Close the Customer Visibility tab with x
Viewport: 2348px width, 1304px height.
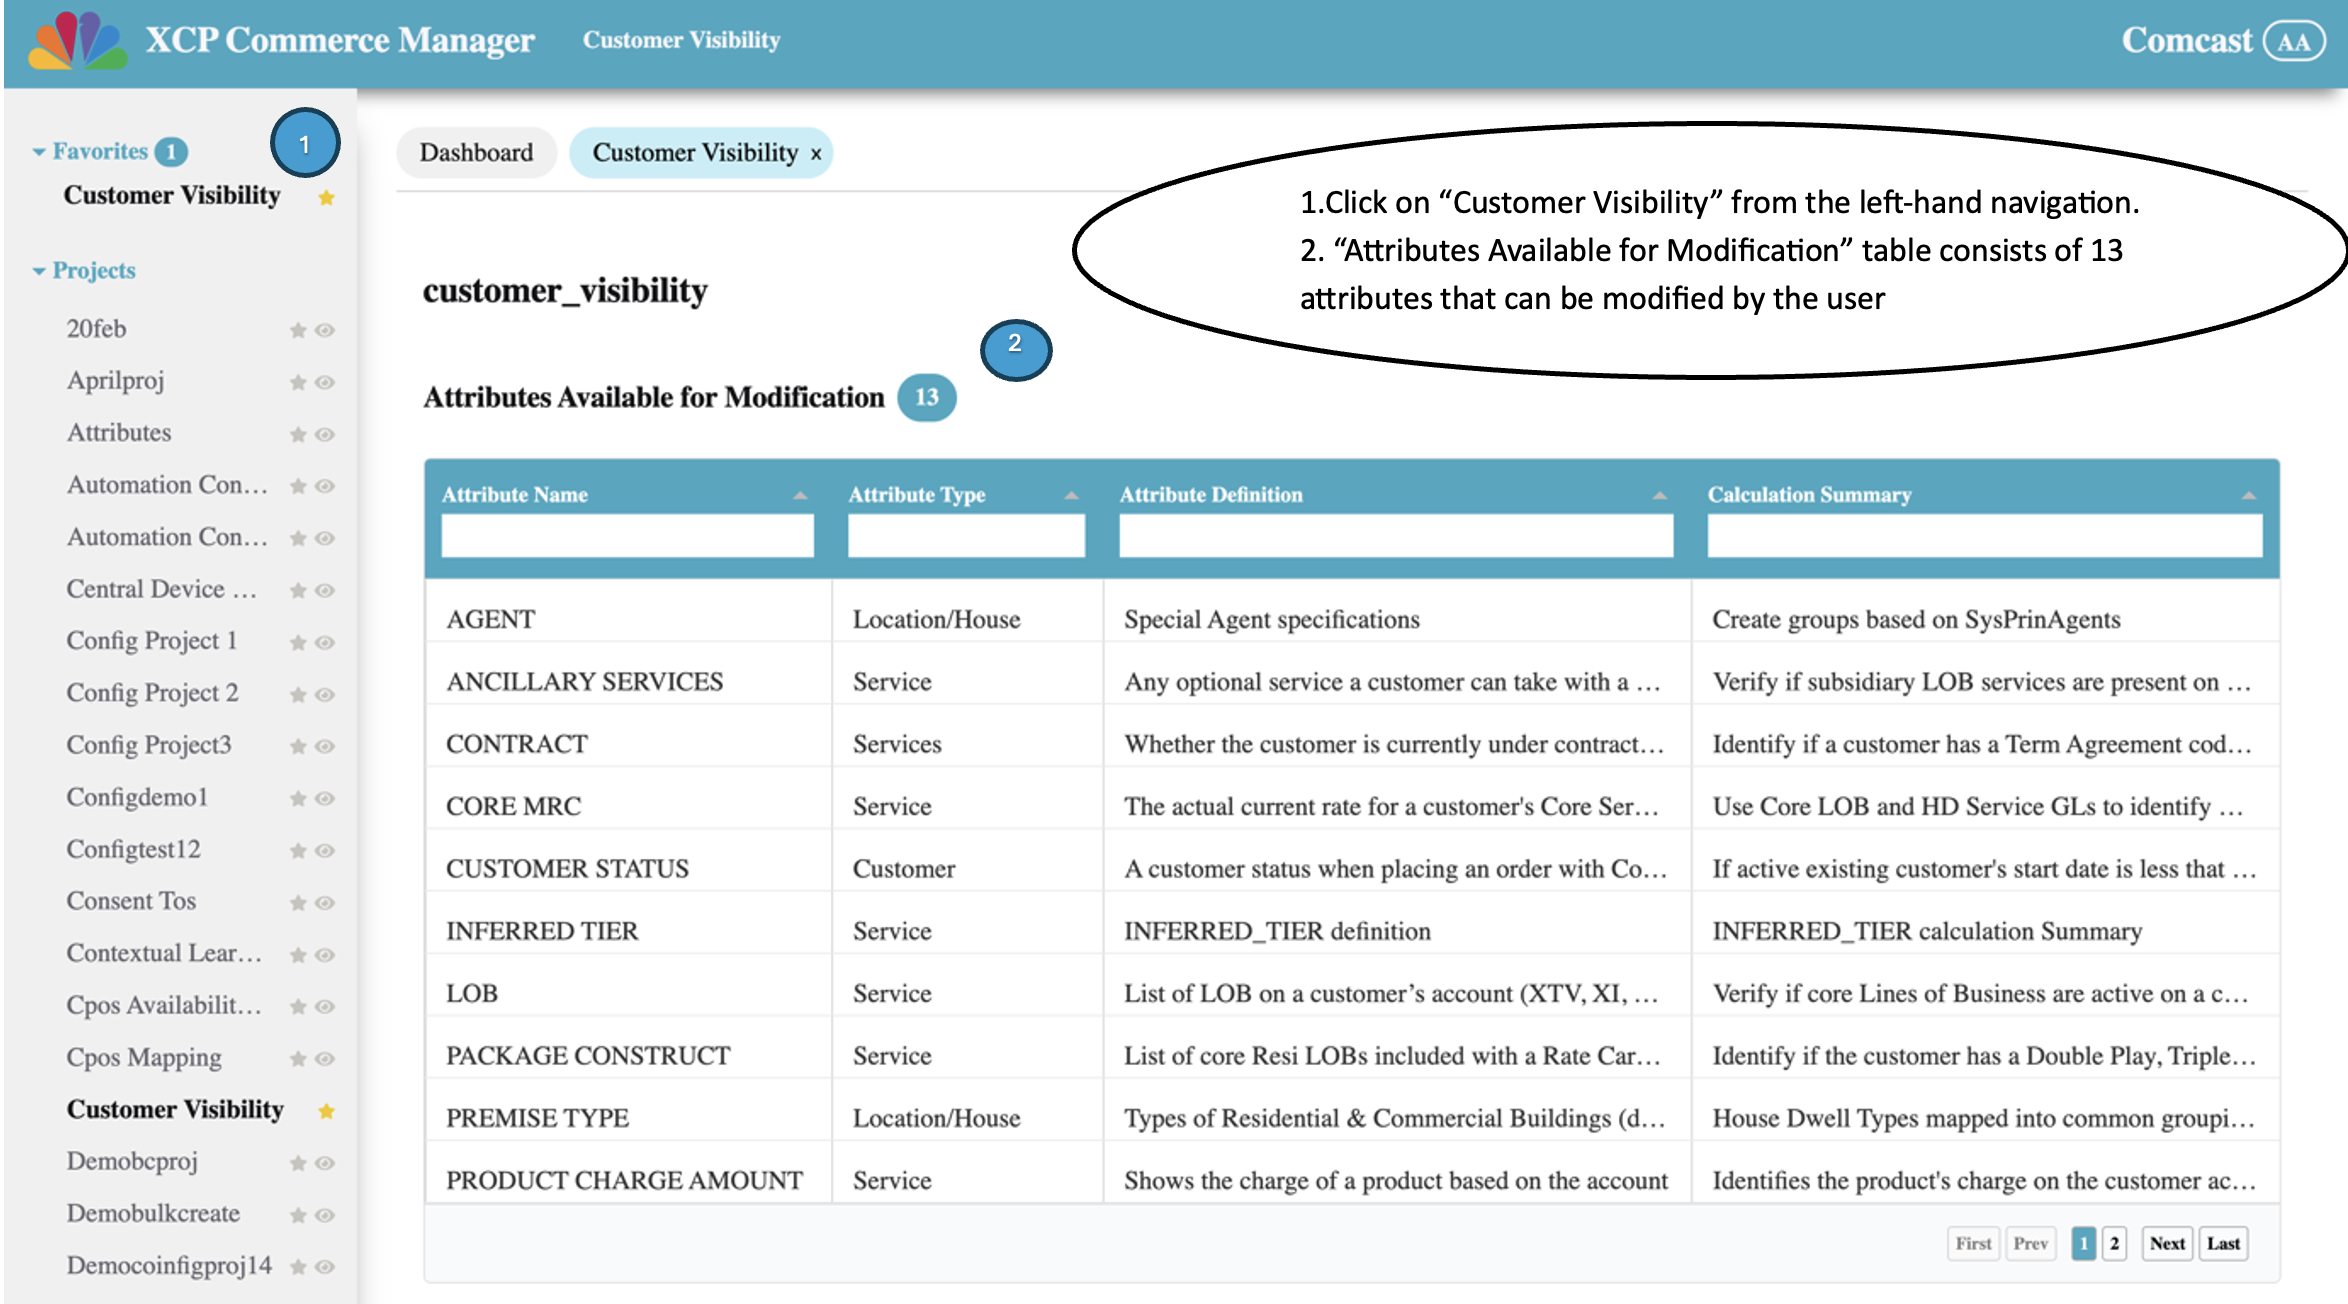click(x=816, y=154)
